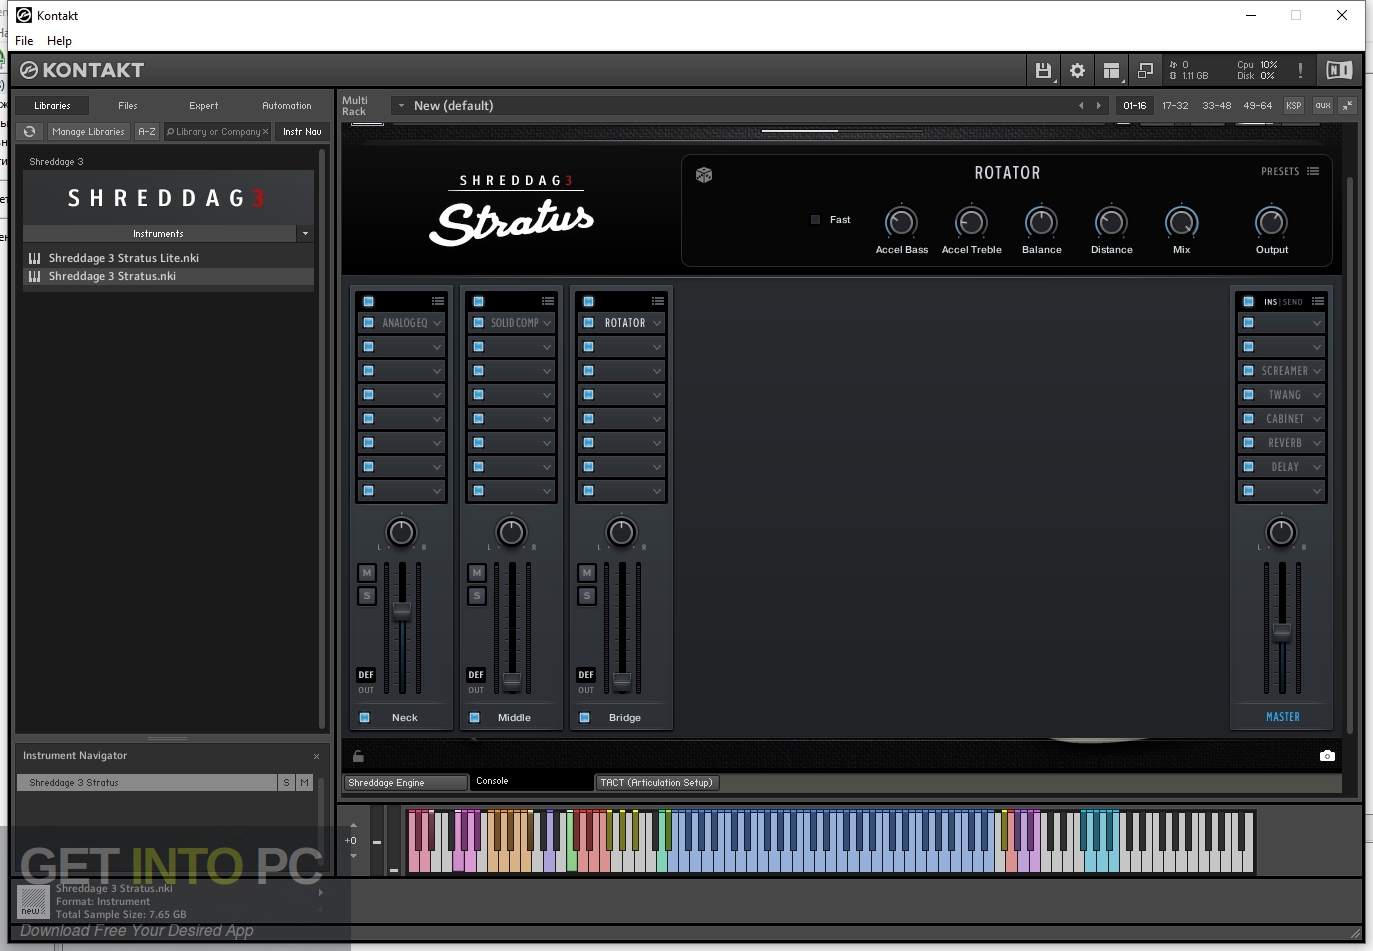Screen dimensions: 1373x951
Task: Open the Help menu
Action: click(59, 41)
